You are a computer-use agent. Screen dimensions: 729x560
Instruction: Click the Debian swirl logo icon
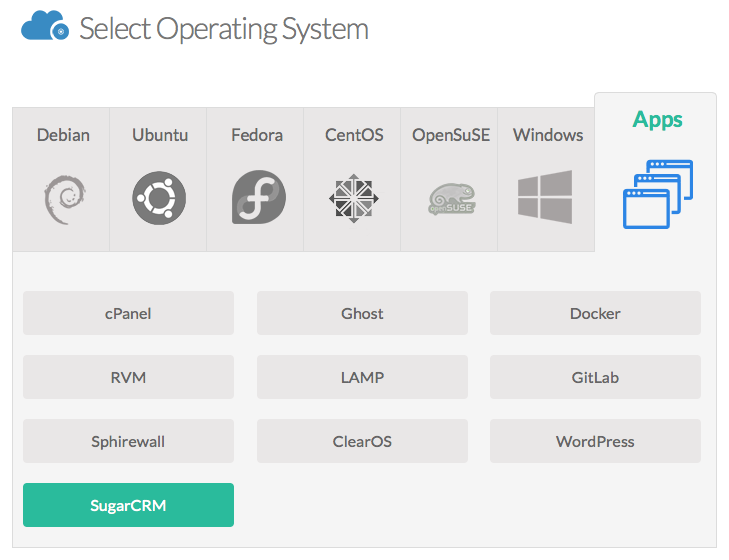pos(65,199)
